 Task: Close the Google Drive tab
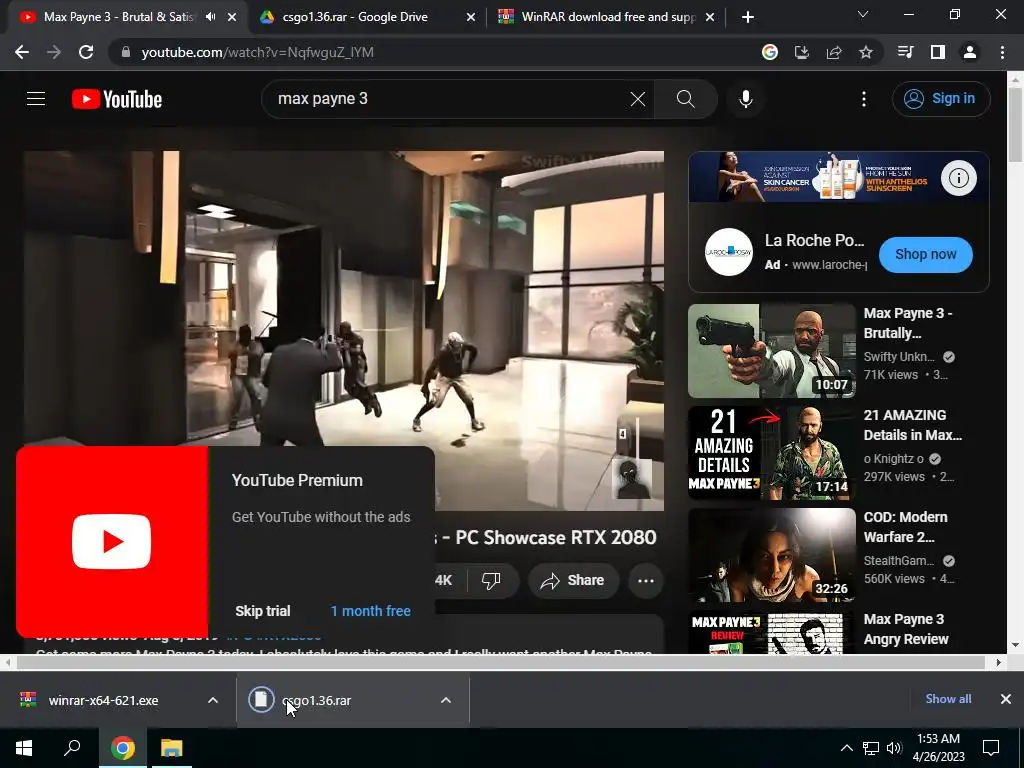pos(471,18)
